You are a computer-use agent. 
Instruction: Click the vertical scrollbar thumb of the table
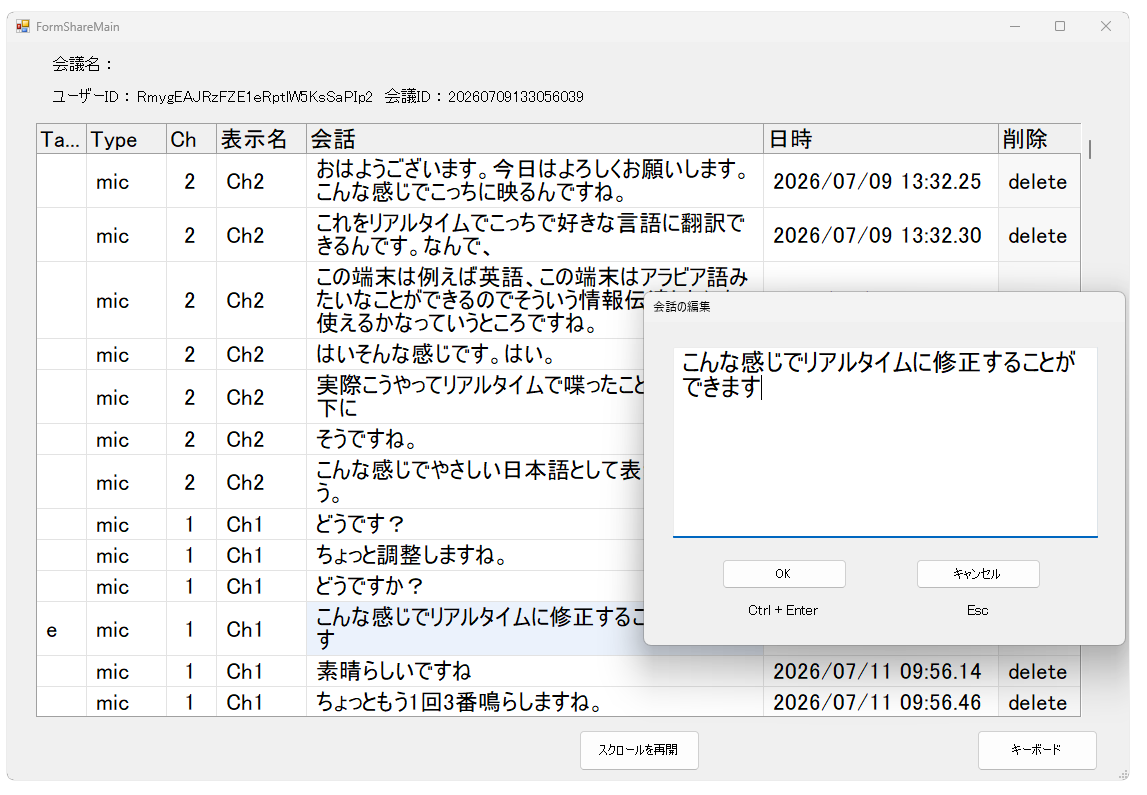click(x=1090, y=149)
